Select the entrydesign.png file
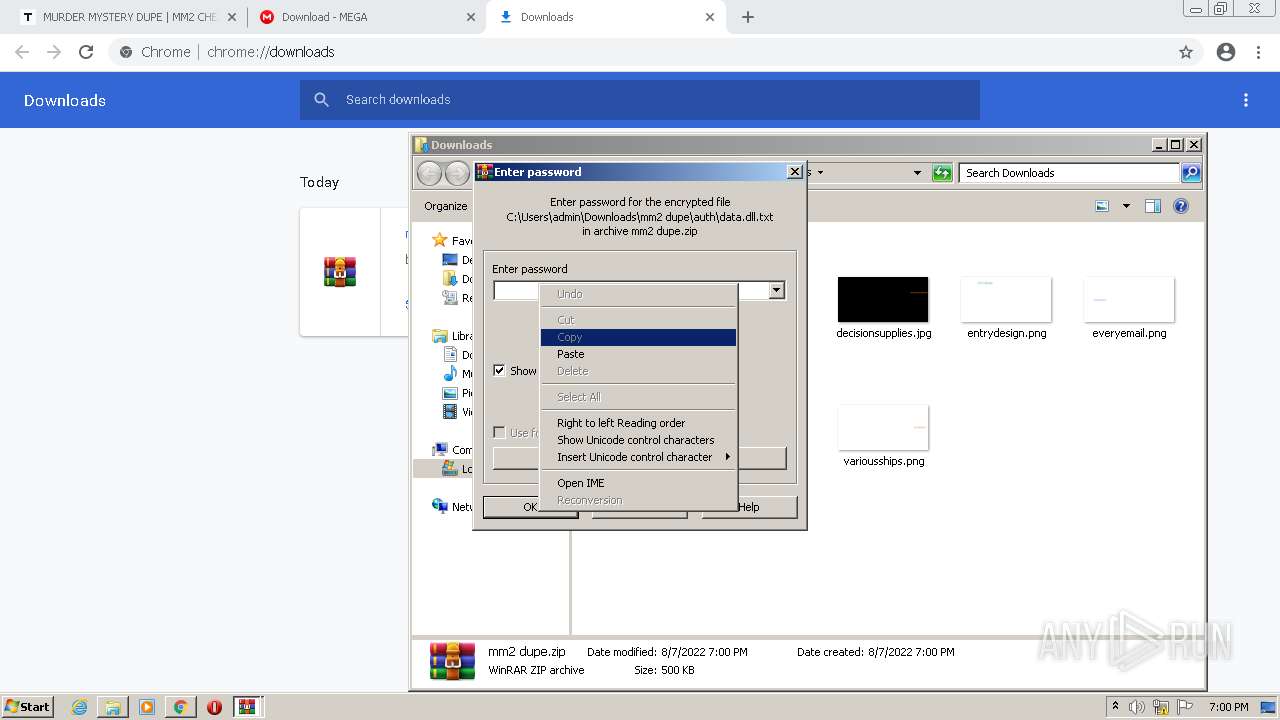Viewport: 1280px width, 720px height. [x=1006, y=308]
